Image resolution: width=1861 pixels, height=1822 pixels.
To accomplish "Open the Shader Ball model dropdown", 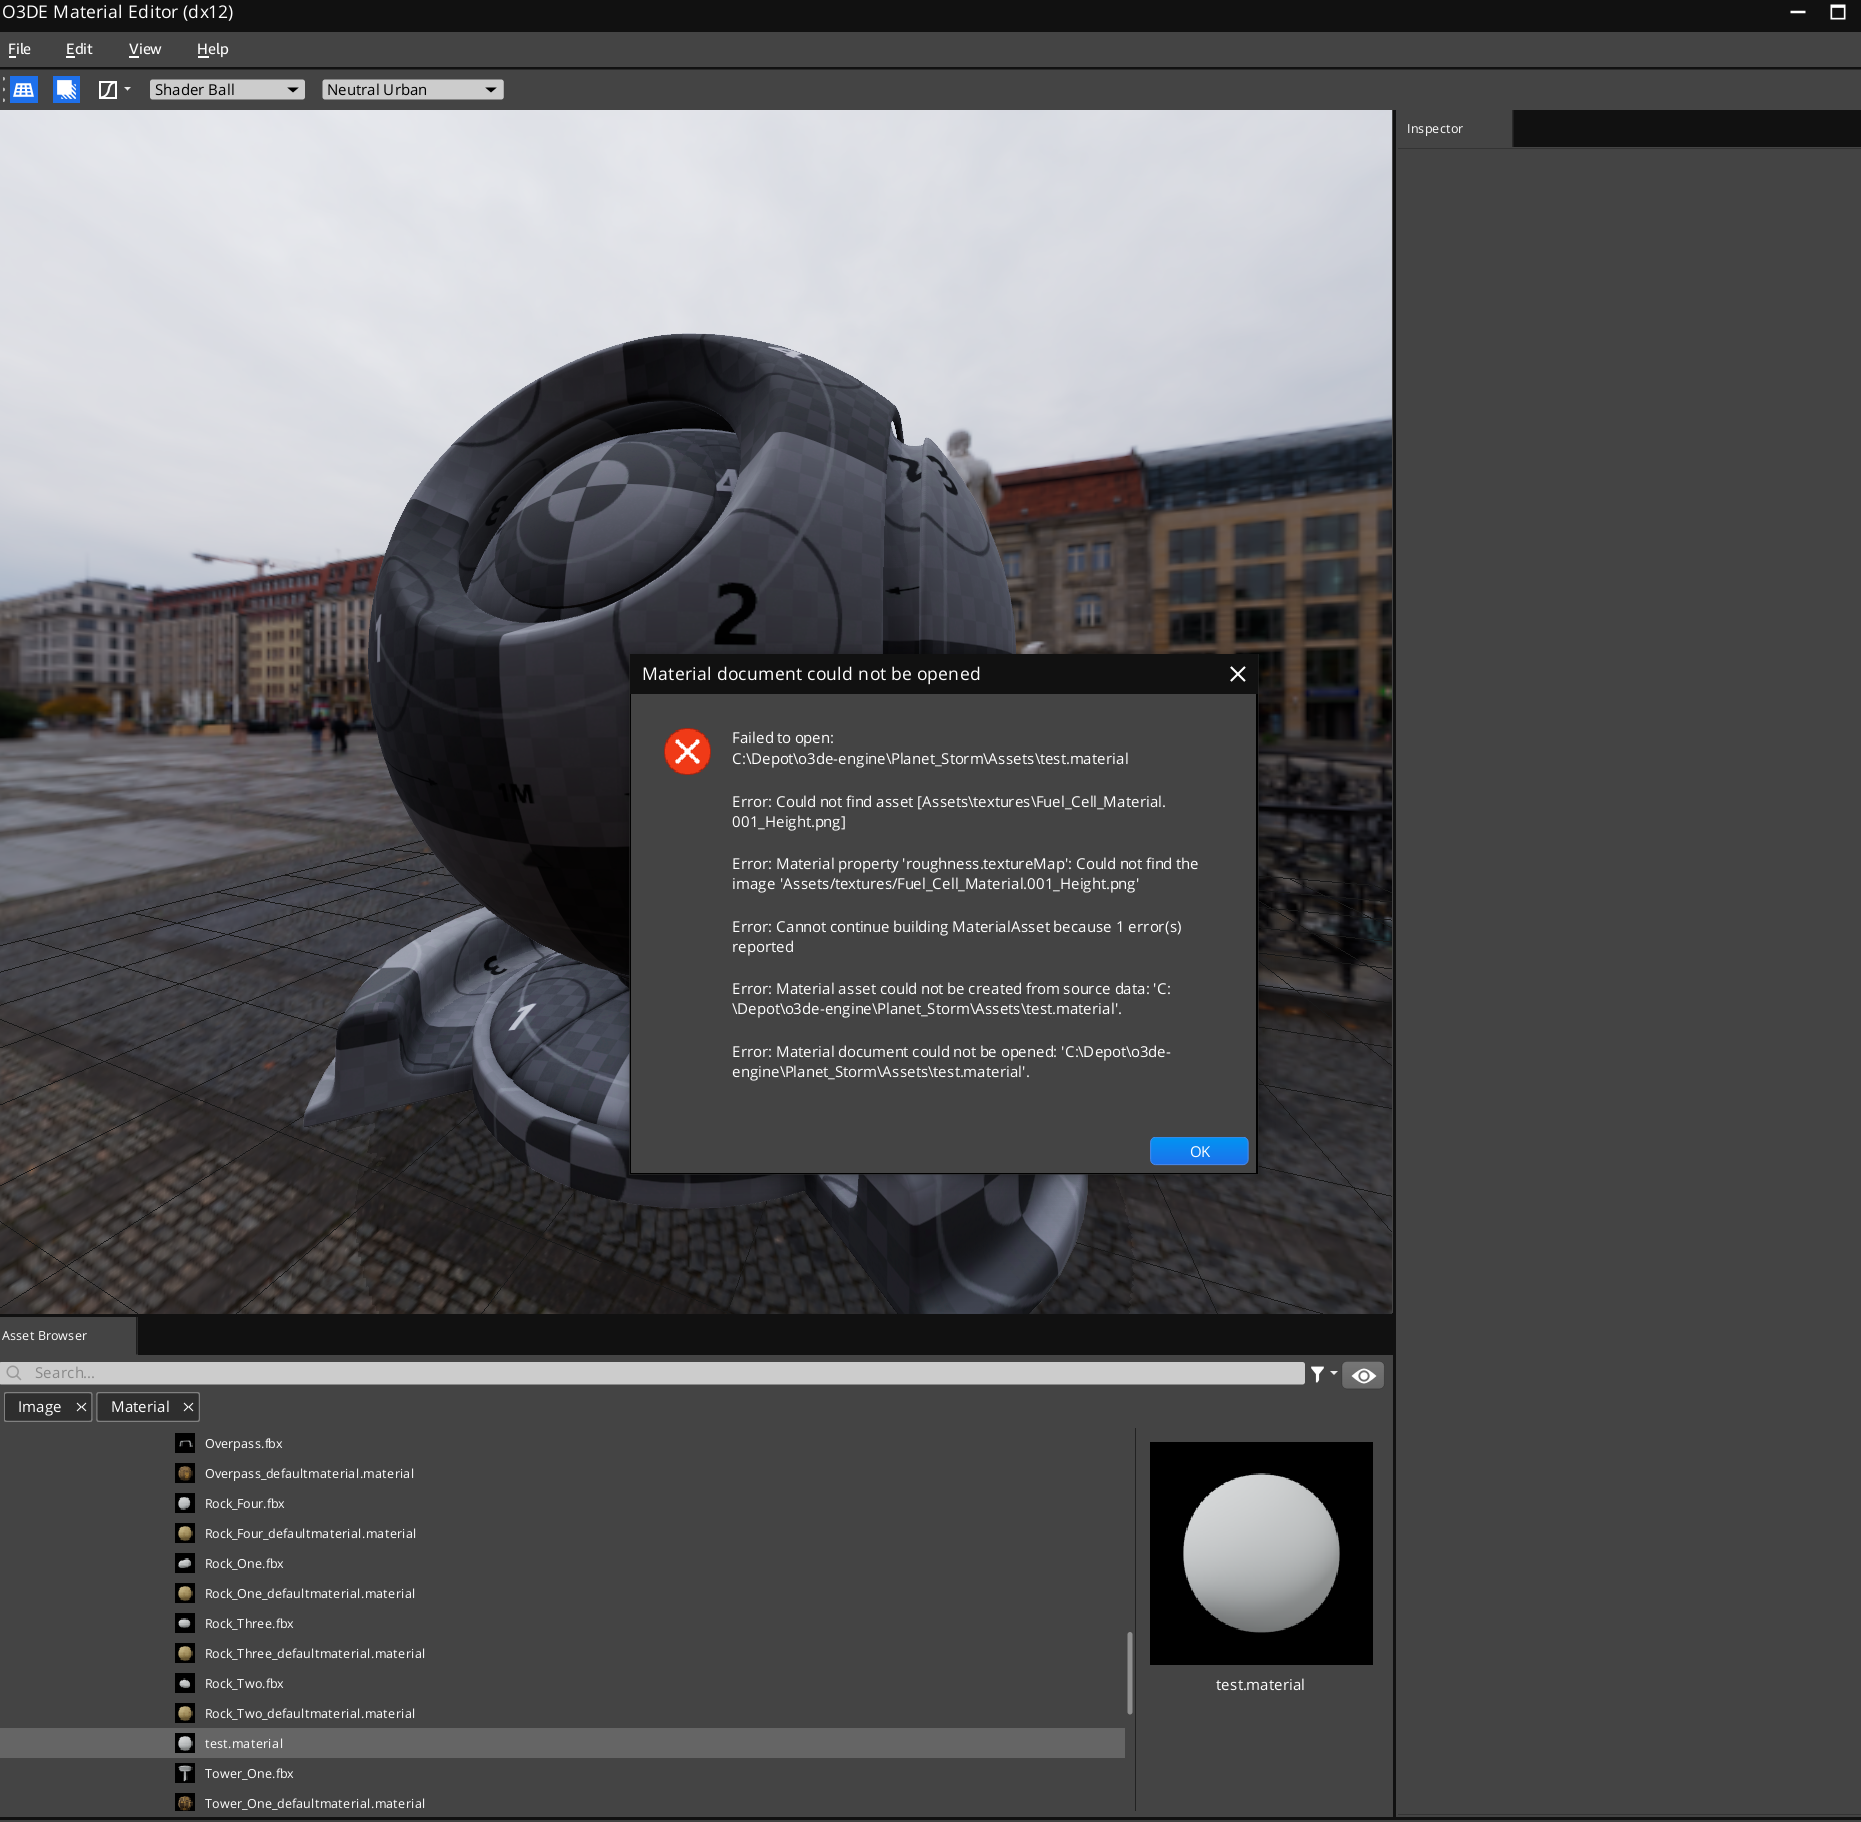I will [x=227, y=90].
